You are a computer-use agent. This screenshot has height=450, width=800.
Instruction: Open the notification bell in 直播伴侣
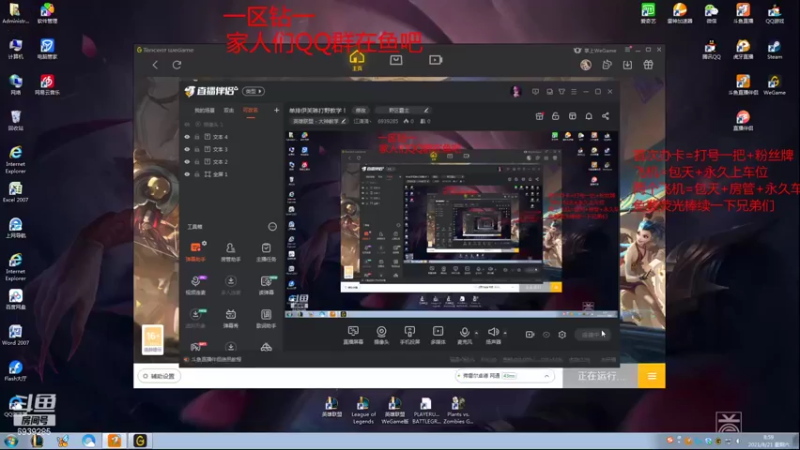(589, 116)
